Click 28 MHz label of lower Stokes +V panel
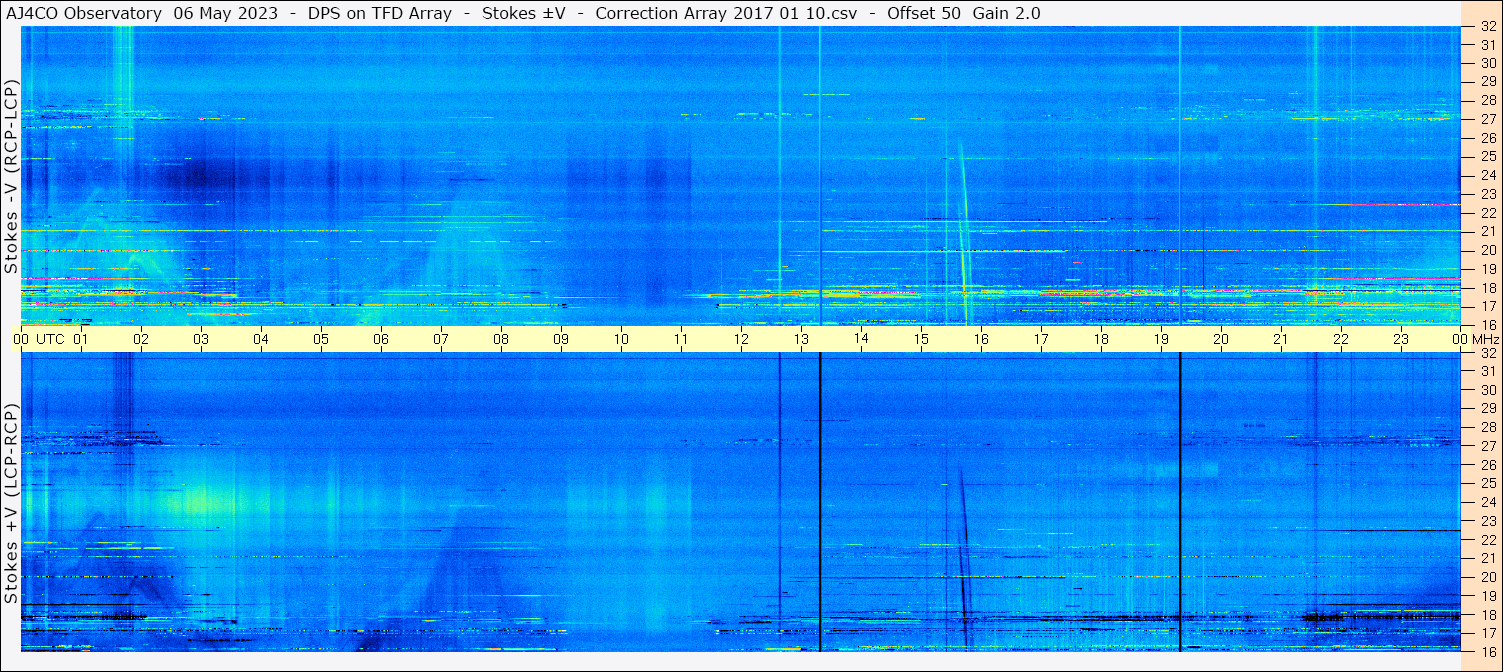 coord(1487,428)
